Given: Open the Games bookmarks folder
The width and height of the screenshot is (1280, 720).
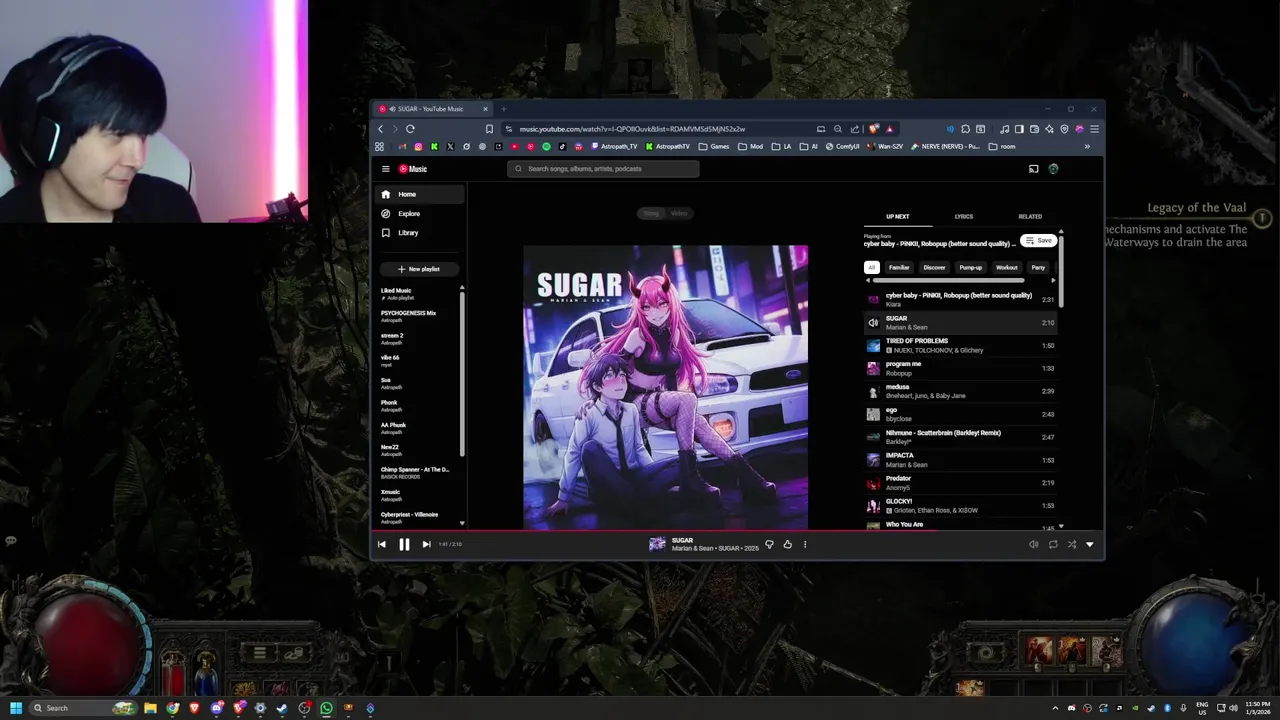Looking at the screenshot, I should [x=714, y=146].
